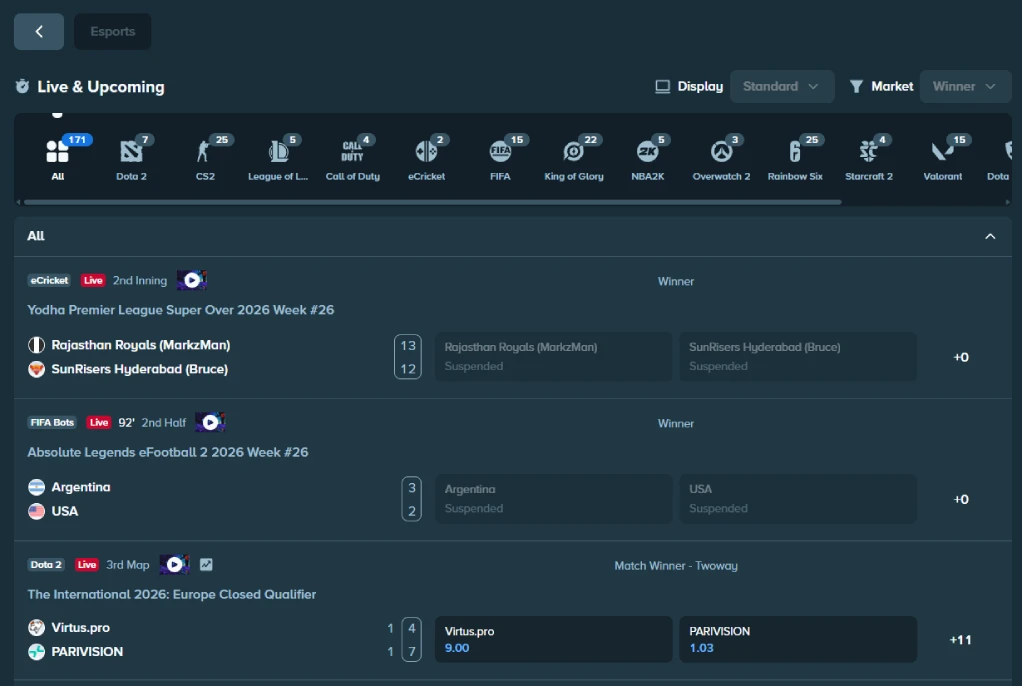This screenshot has width=1022, height=686.
Task: Watch the eCricket live stream icon
Action: pyautogui.click(x=192, y=280)
